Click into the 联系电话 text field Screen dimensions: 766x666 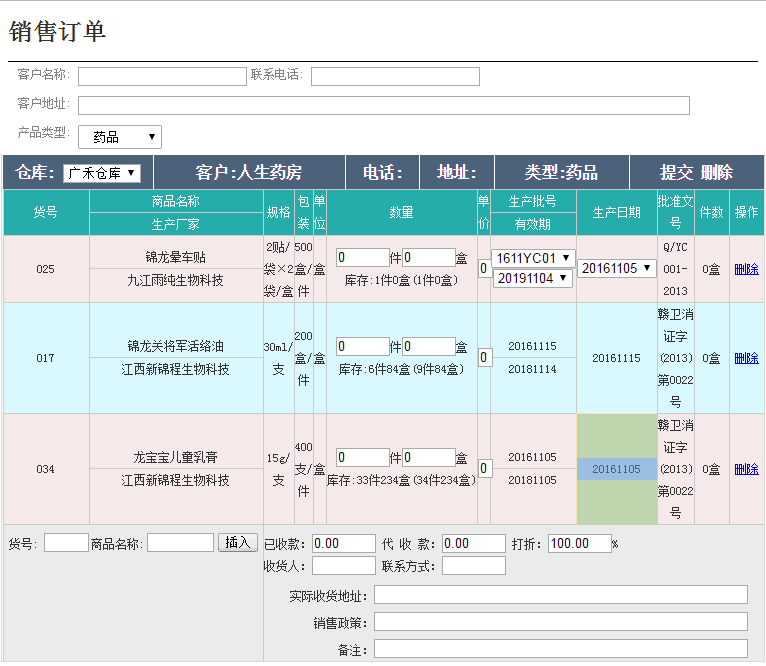[x=395, y=77]
